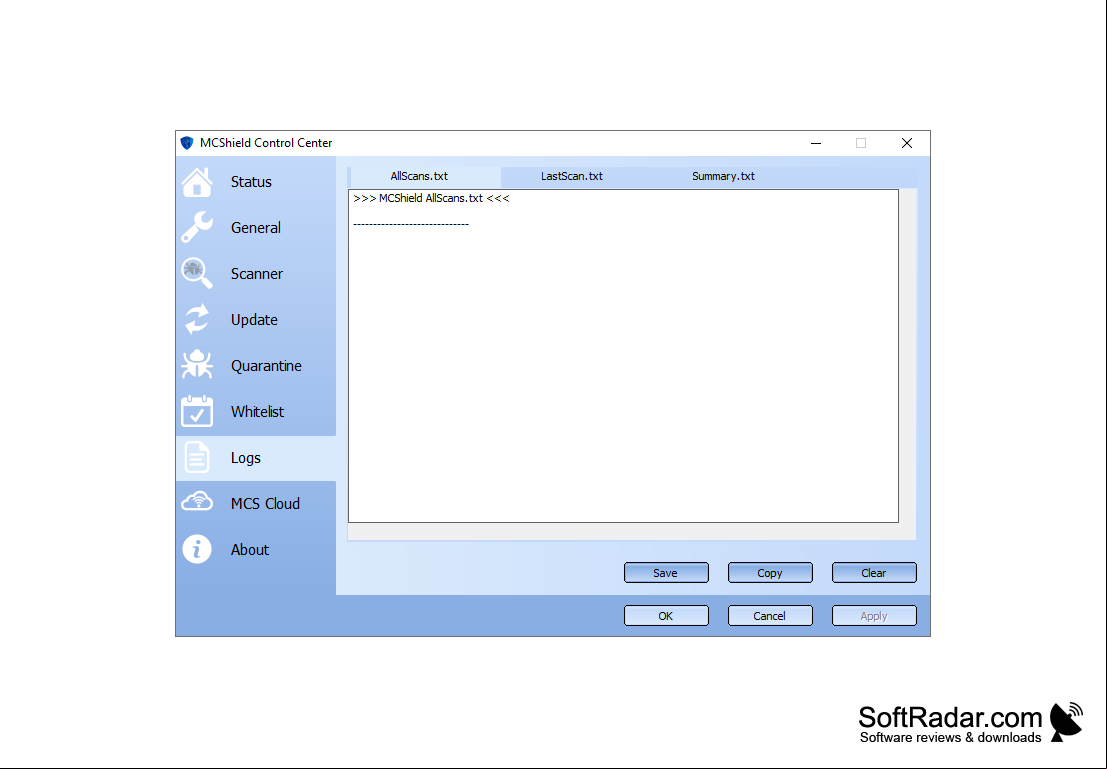1107x769 pixels.
Task: Click the Logs document icon
Action: tap(197, 458)
